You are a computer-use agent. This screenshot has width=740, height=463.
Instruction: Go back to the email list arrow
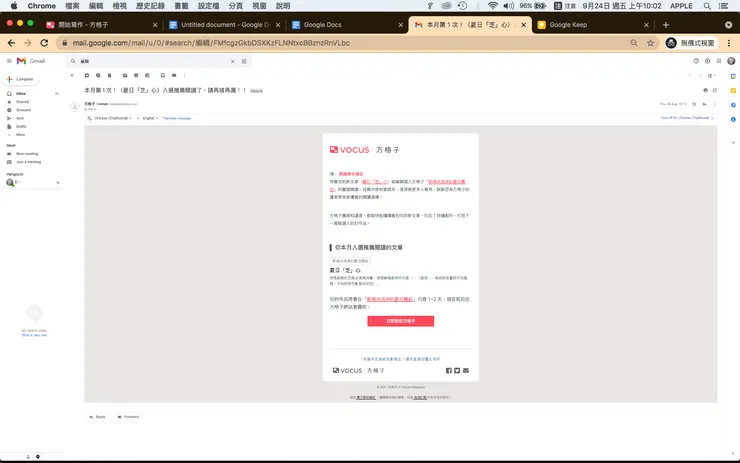pyautogui.click(x=72, y=75)
